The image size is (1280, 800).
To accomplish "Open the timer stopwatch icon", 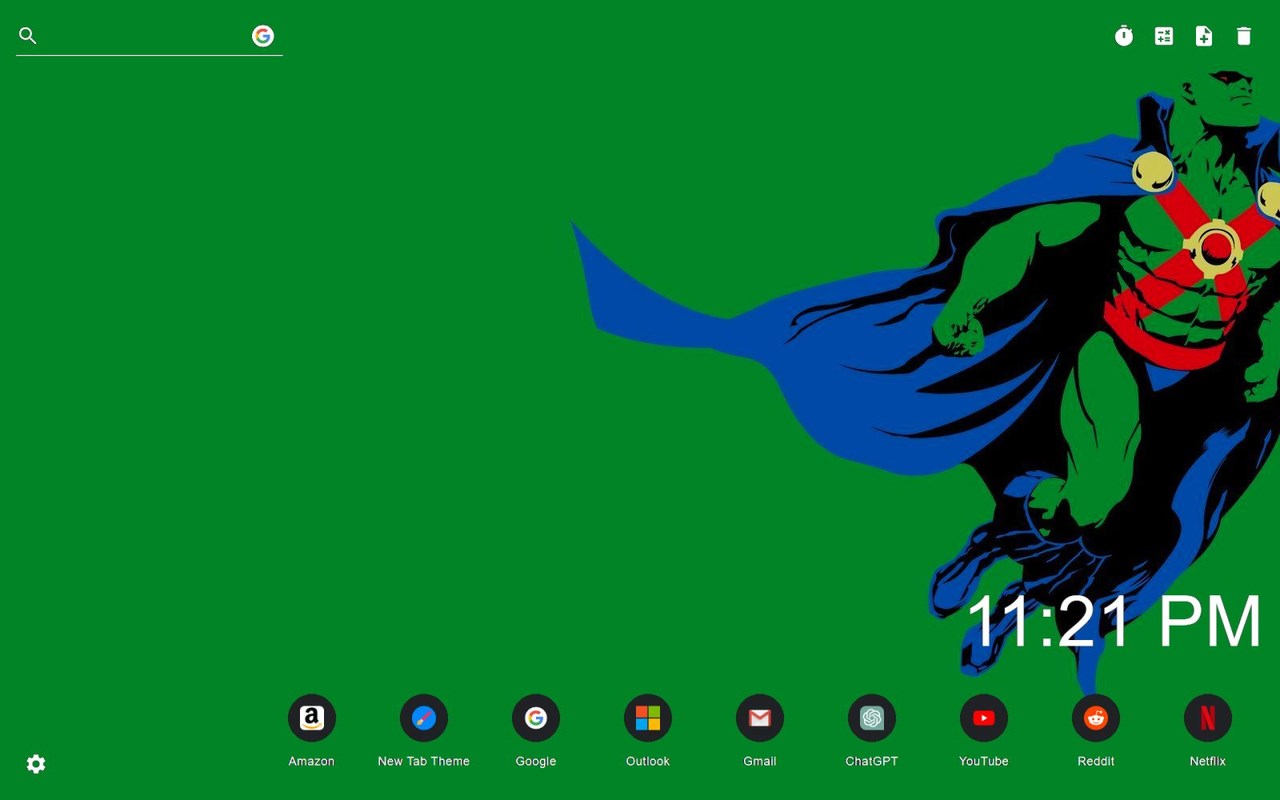I will point(1124,36).
